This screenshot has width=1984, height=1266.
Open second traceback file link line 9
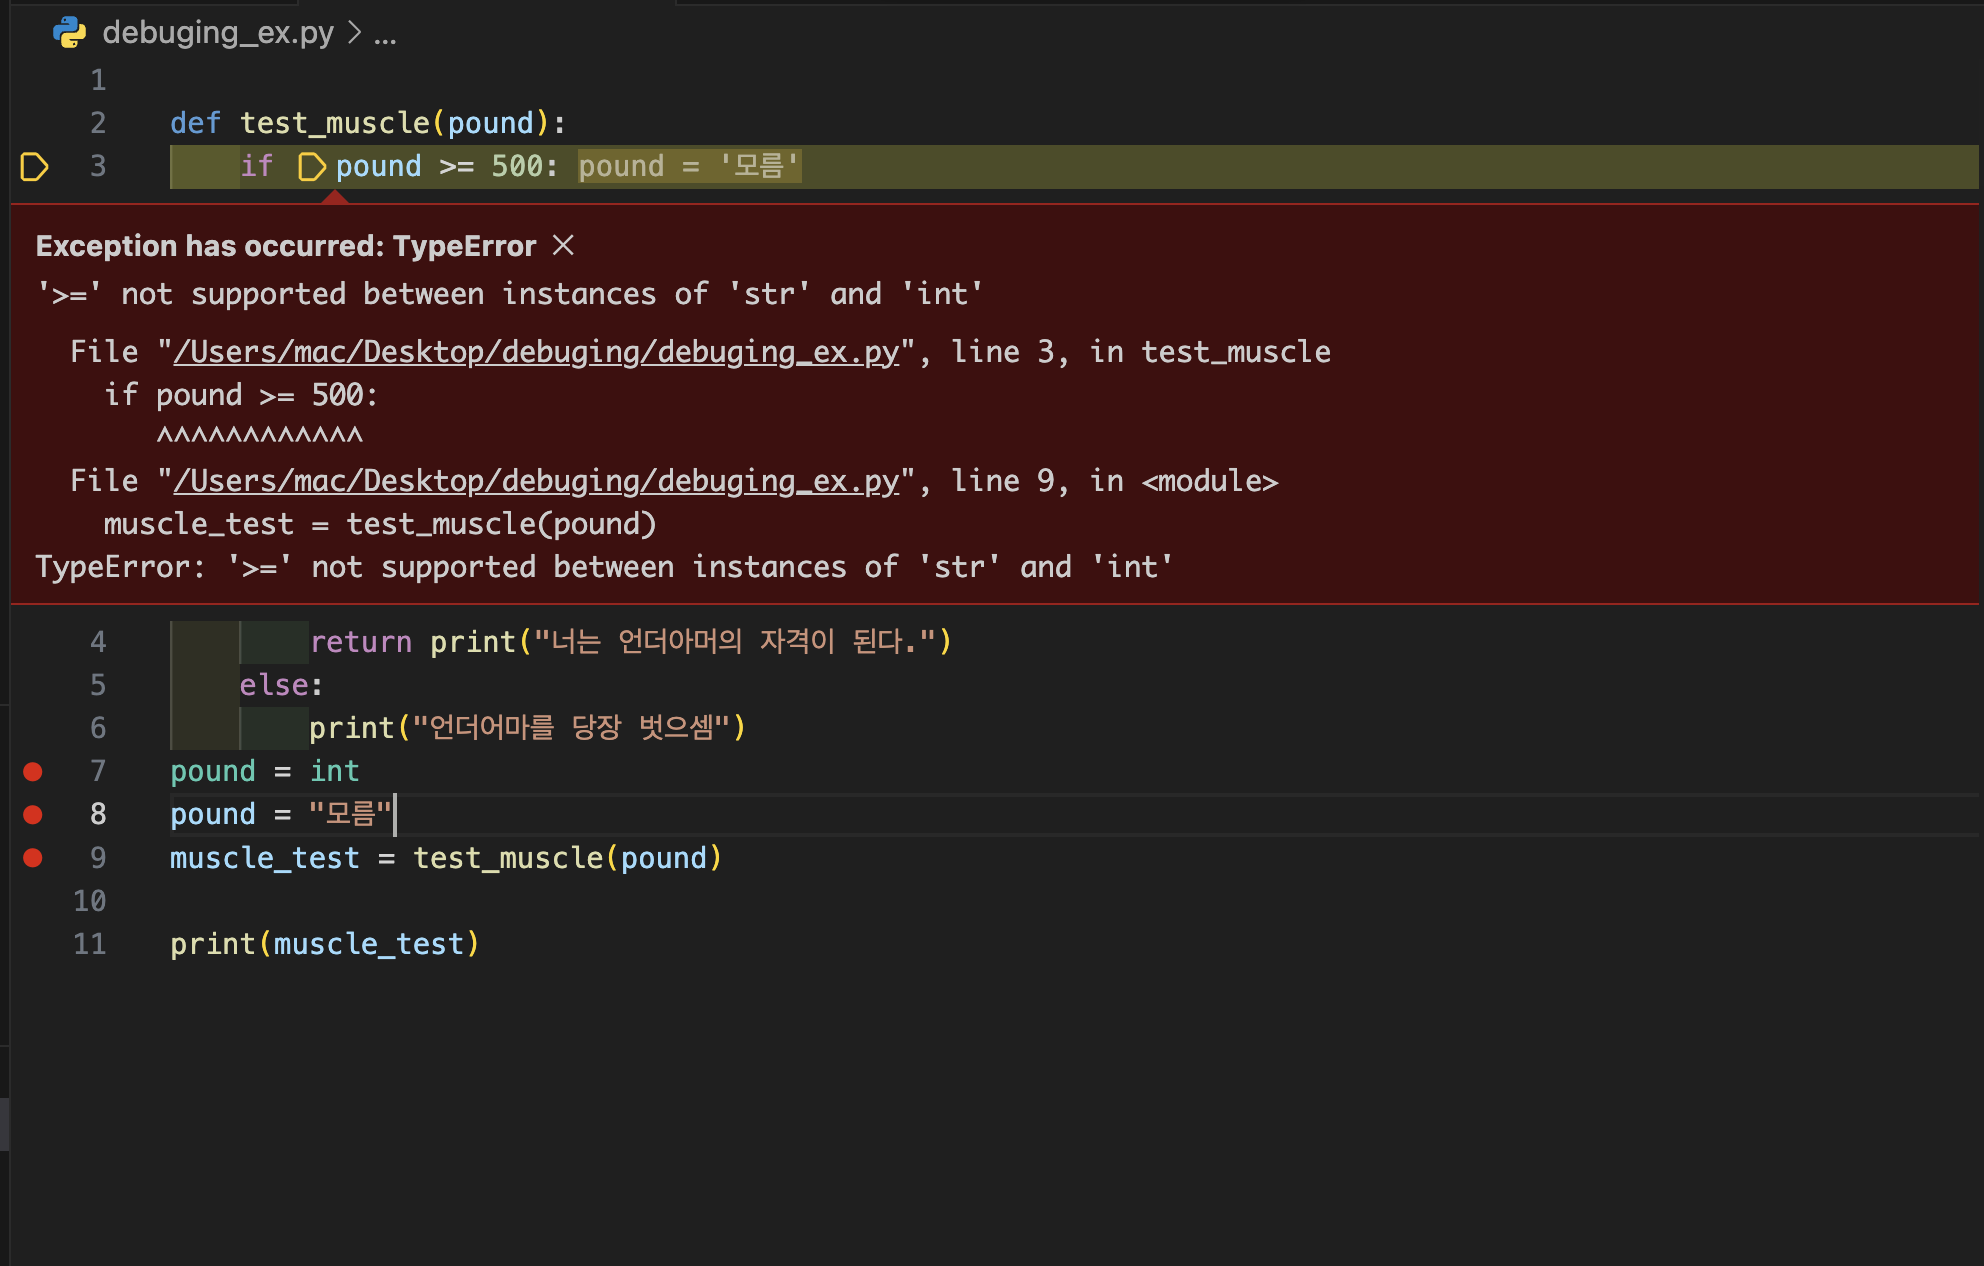(536, 481)
